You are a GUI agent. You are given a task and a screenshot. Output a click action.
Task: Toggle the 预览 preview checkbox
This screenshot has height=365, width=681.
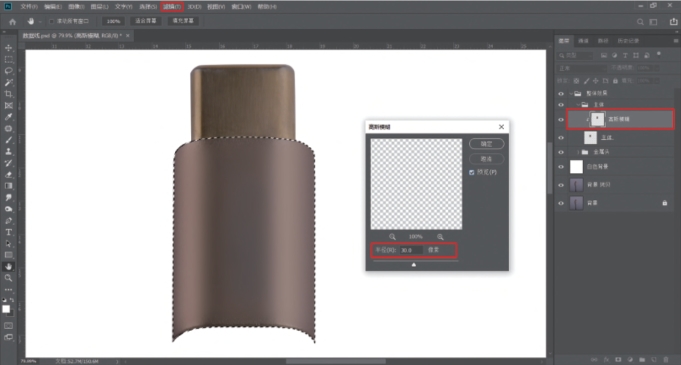click(472, 173)
